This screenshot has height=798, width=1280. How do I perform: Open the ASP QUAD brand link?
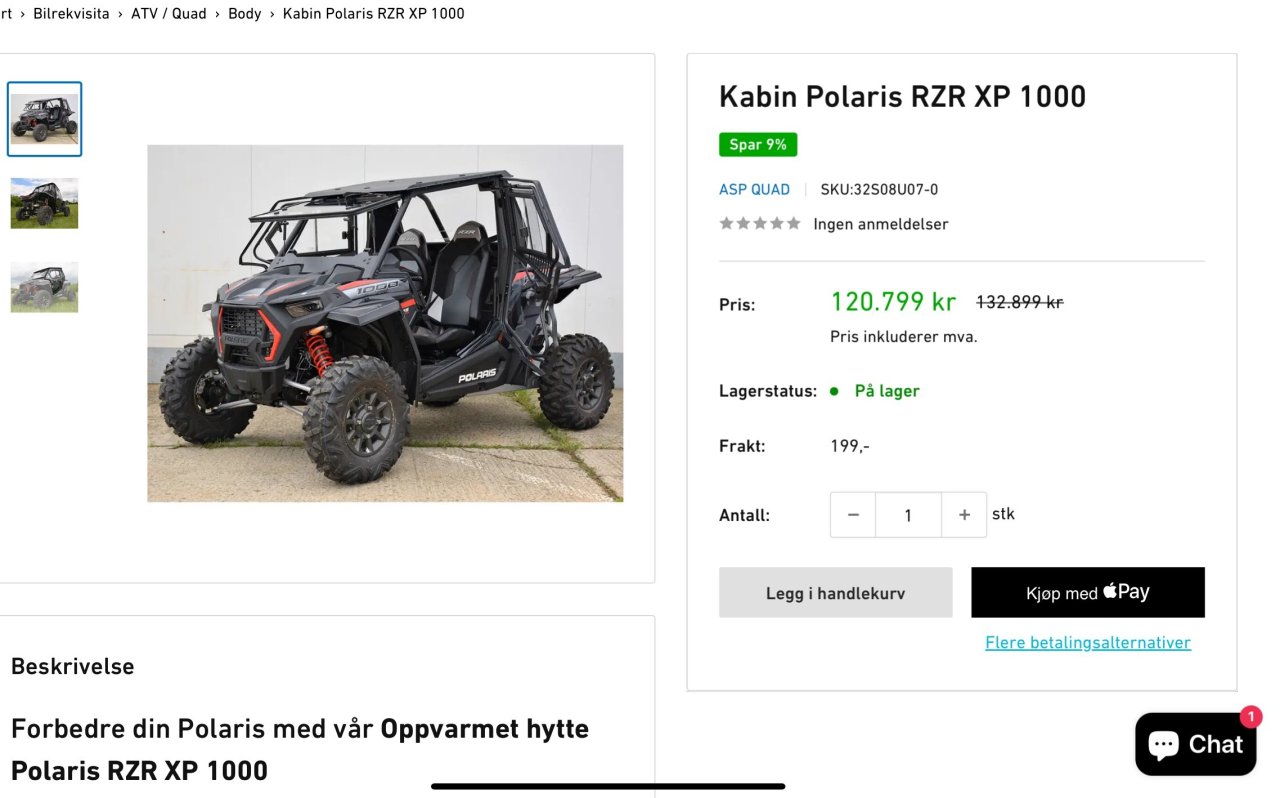(x=754, y=189)
